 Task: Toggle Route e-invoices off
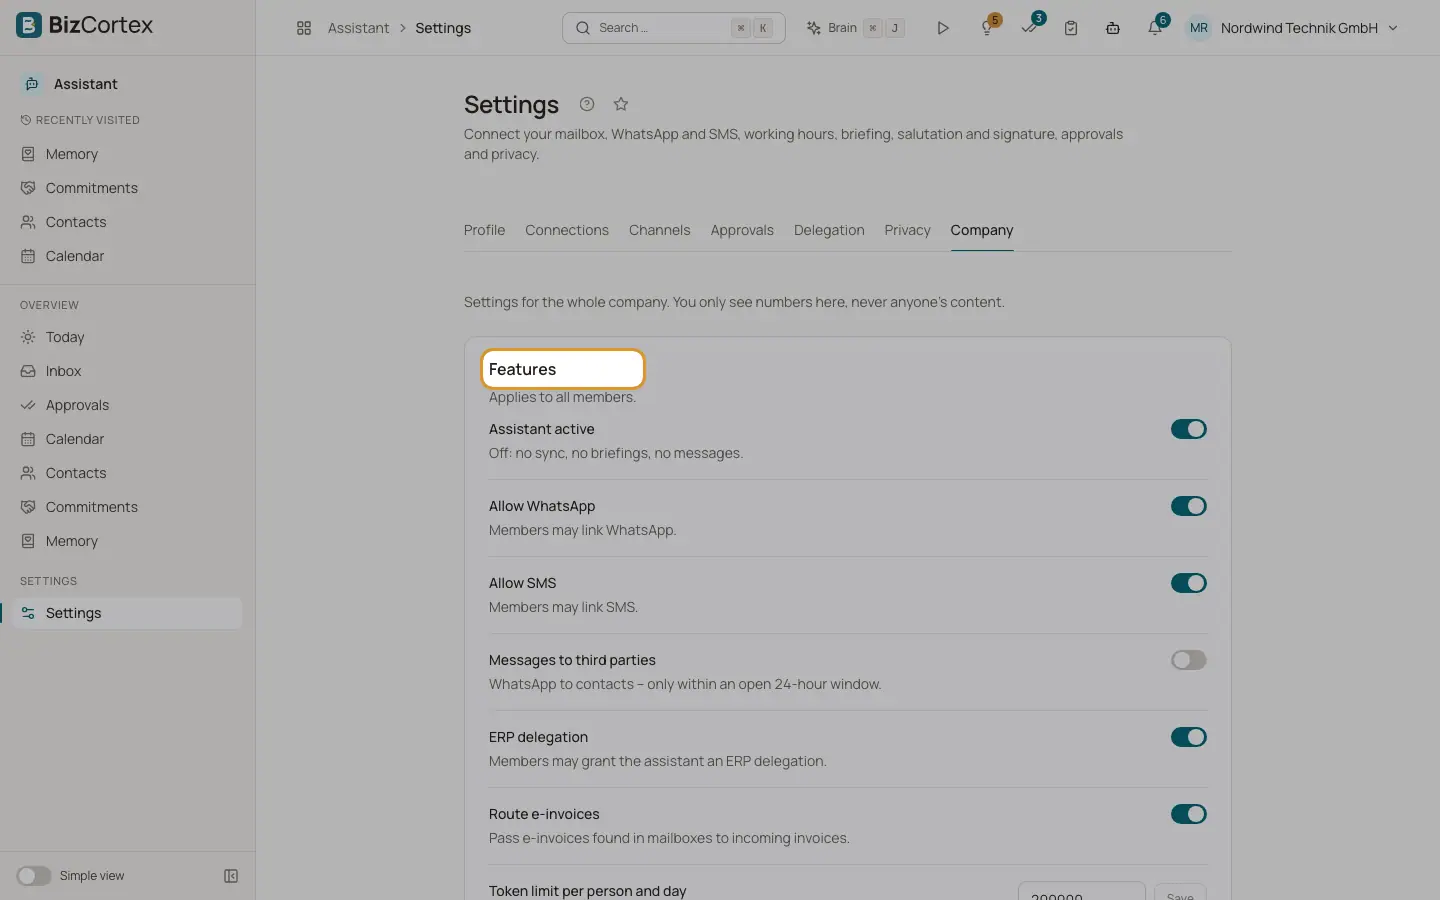point(1189,814)
